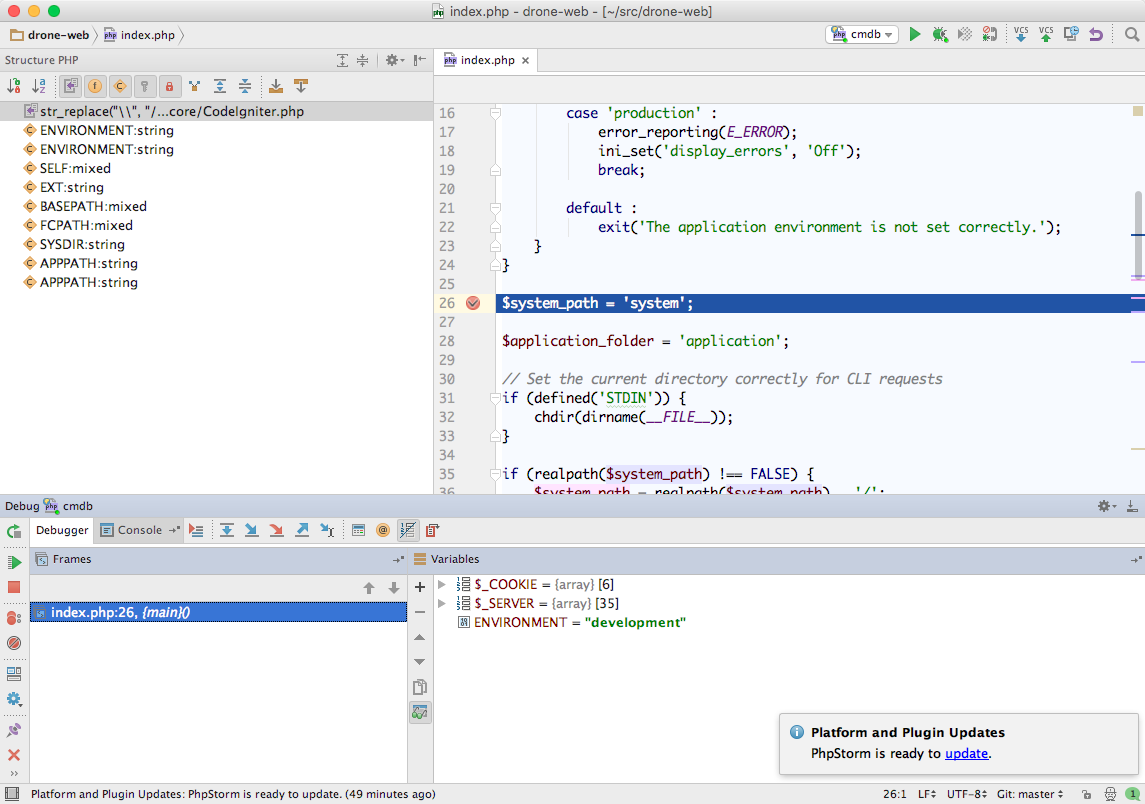The width and height of the screenshot is (1145, 804).
Task: Expand the $_SERVER array variable
Action: click(441, 603)
